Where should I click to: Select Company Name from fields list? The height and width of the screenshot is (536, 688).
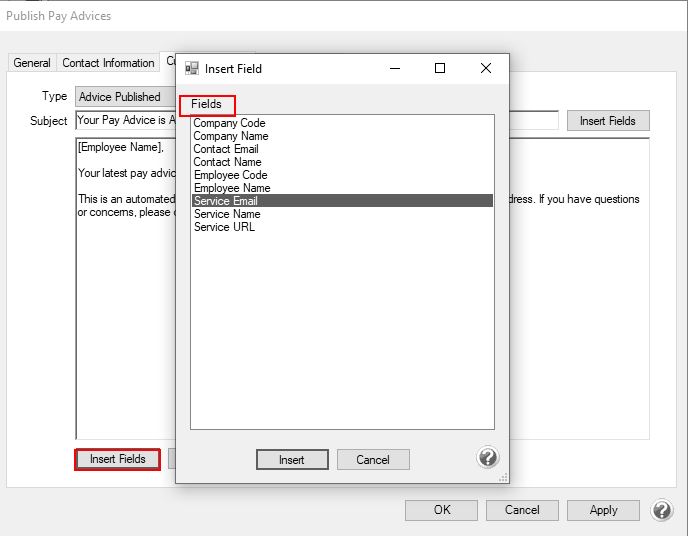pos(230,136)
